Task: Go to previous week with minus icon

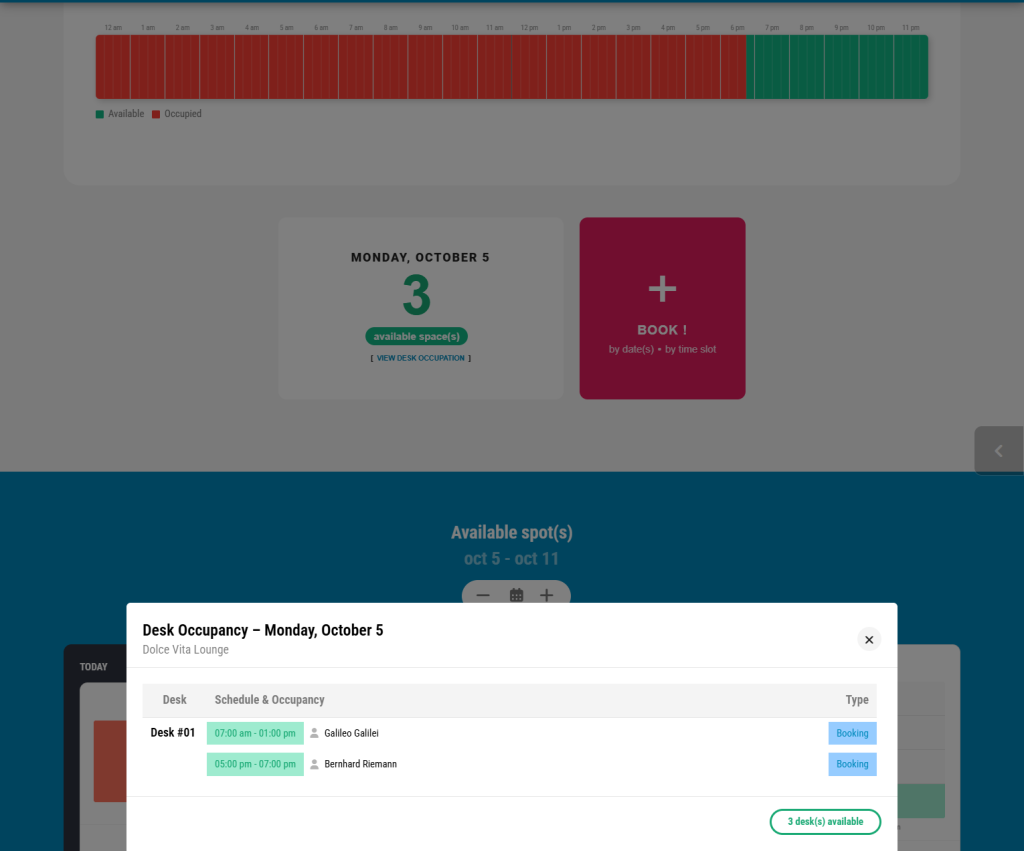Action: click(x=483, y=595)
